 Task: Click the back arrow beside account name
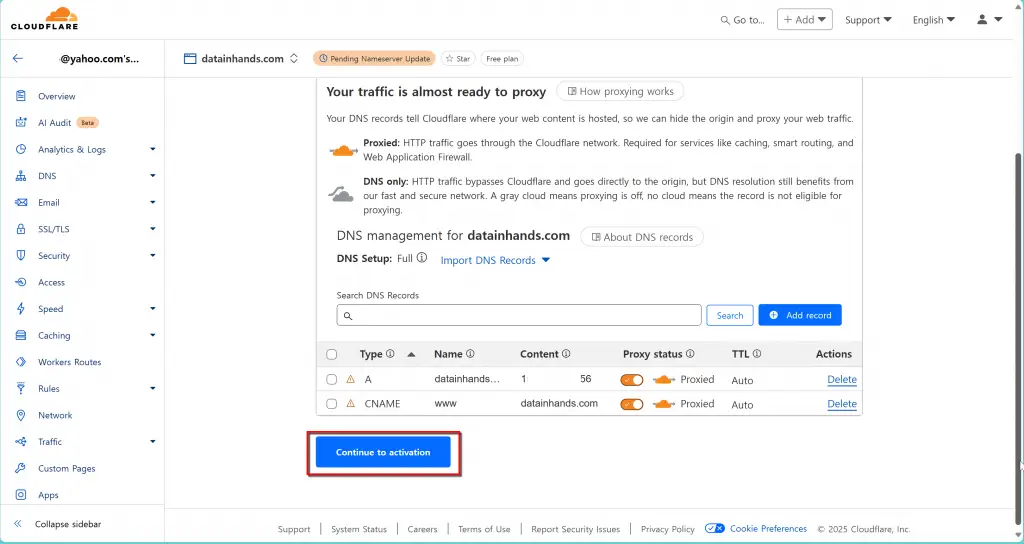click(17, 59)
